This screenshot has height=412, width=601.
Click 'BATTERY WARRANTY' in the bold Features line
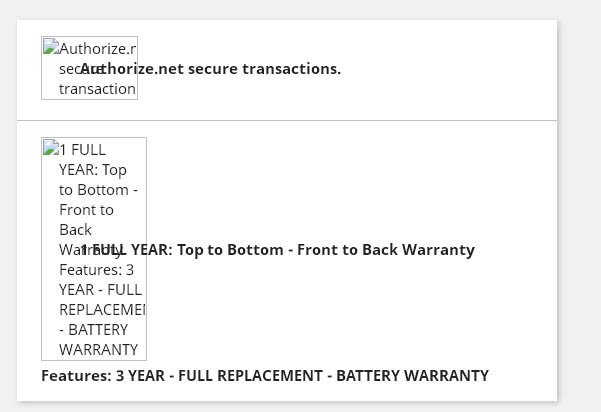click(x=412, y=376)
